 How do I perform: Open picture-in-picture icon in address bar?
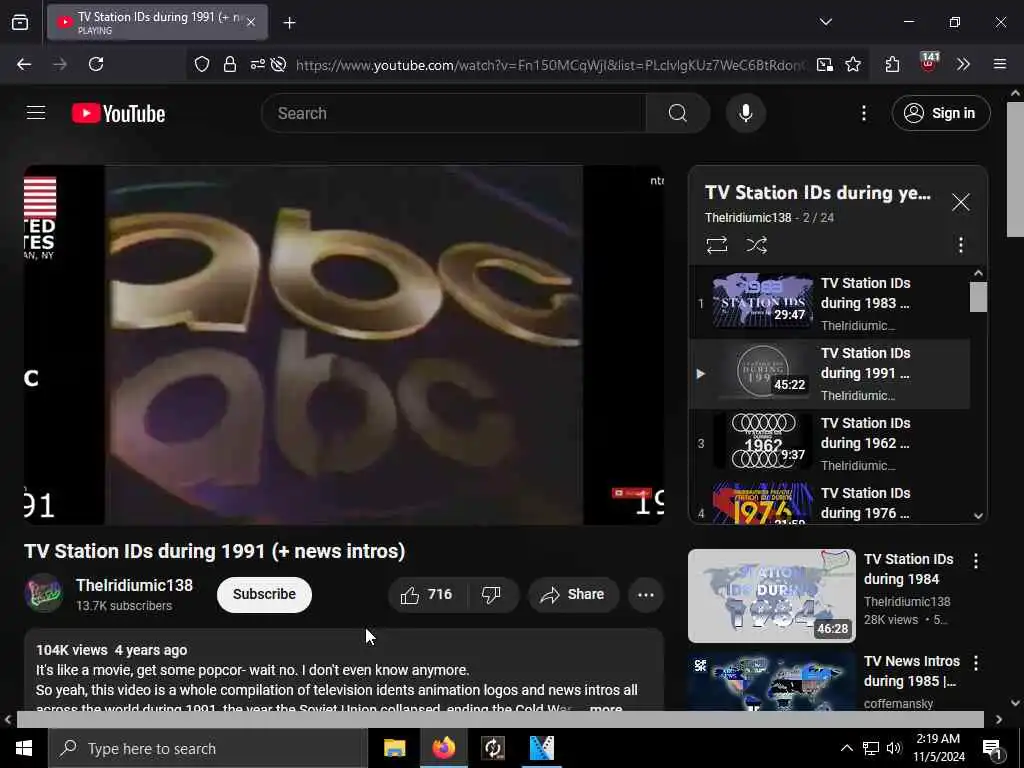click(825, 64)
